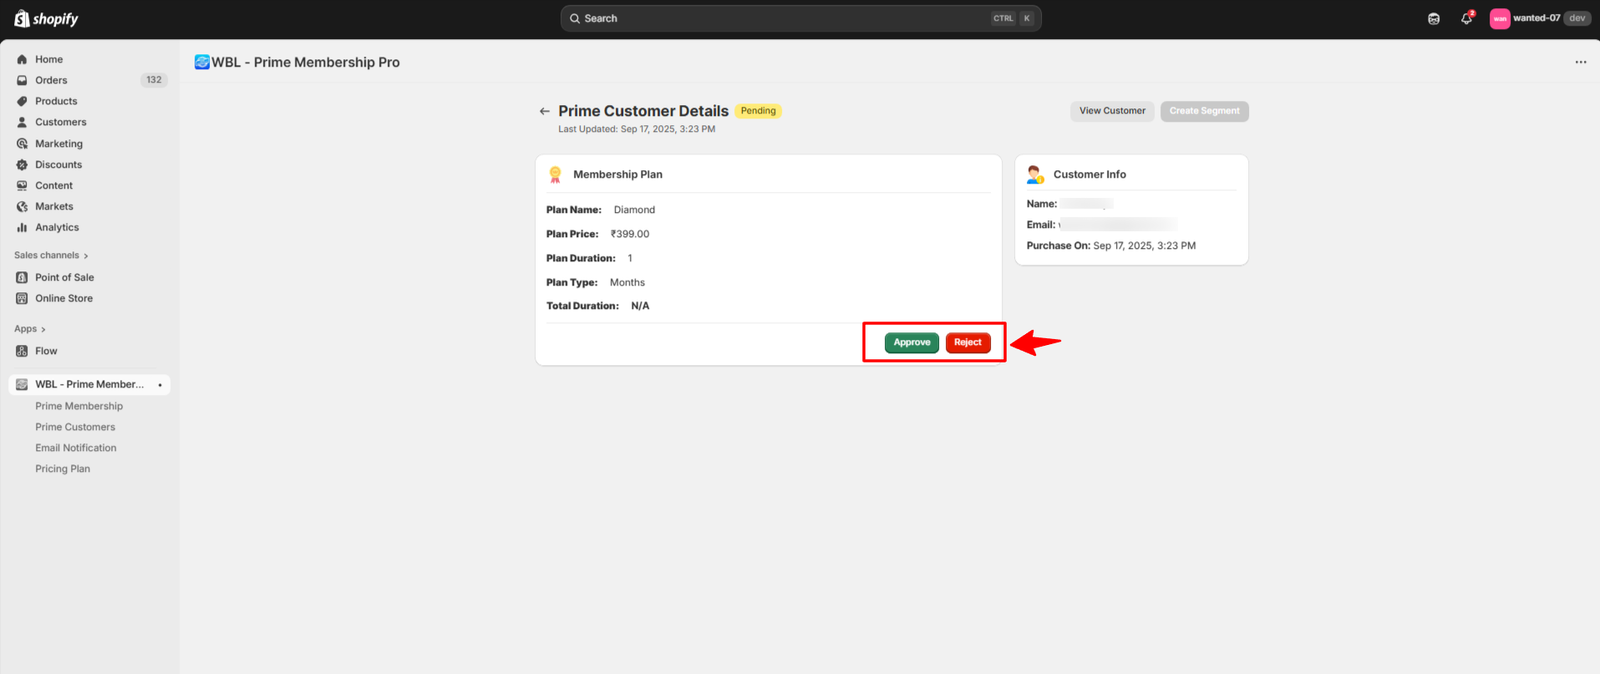Click the Diamond plan name value
This screenshot has width=1600, height=674.
634,211
